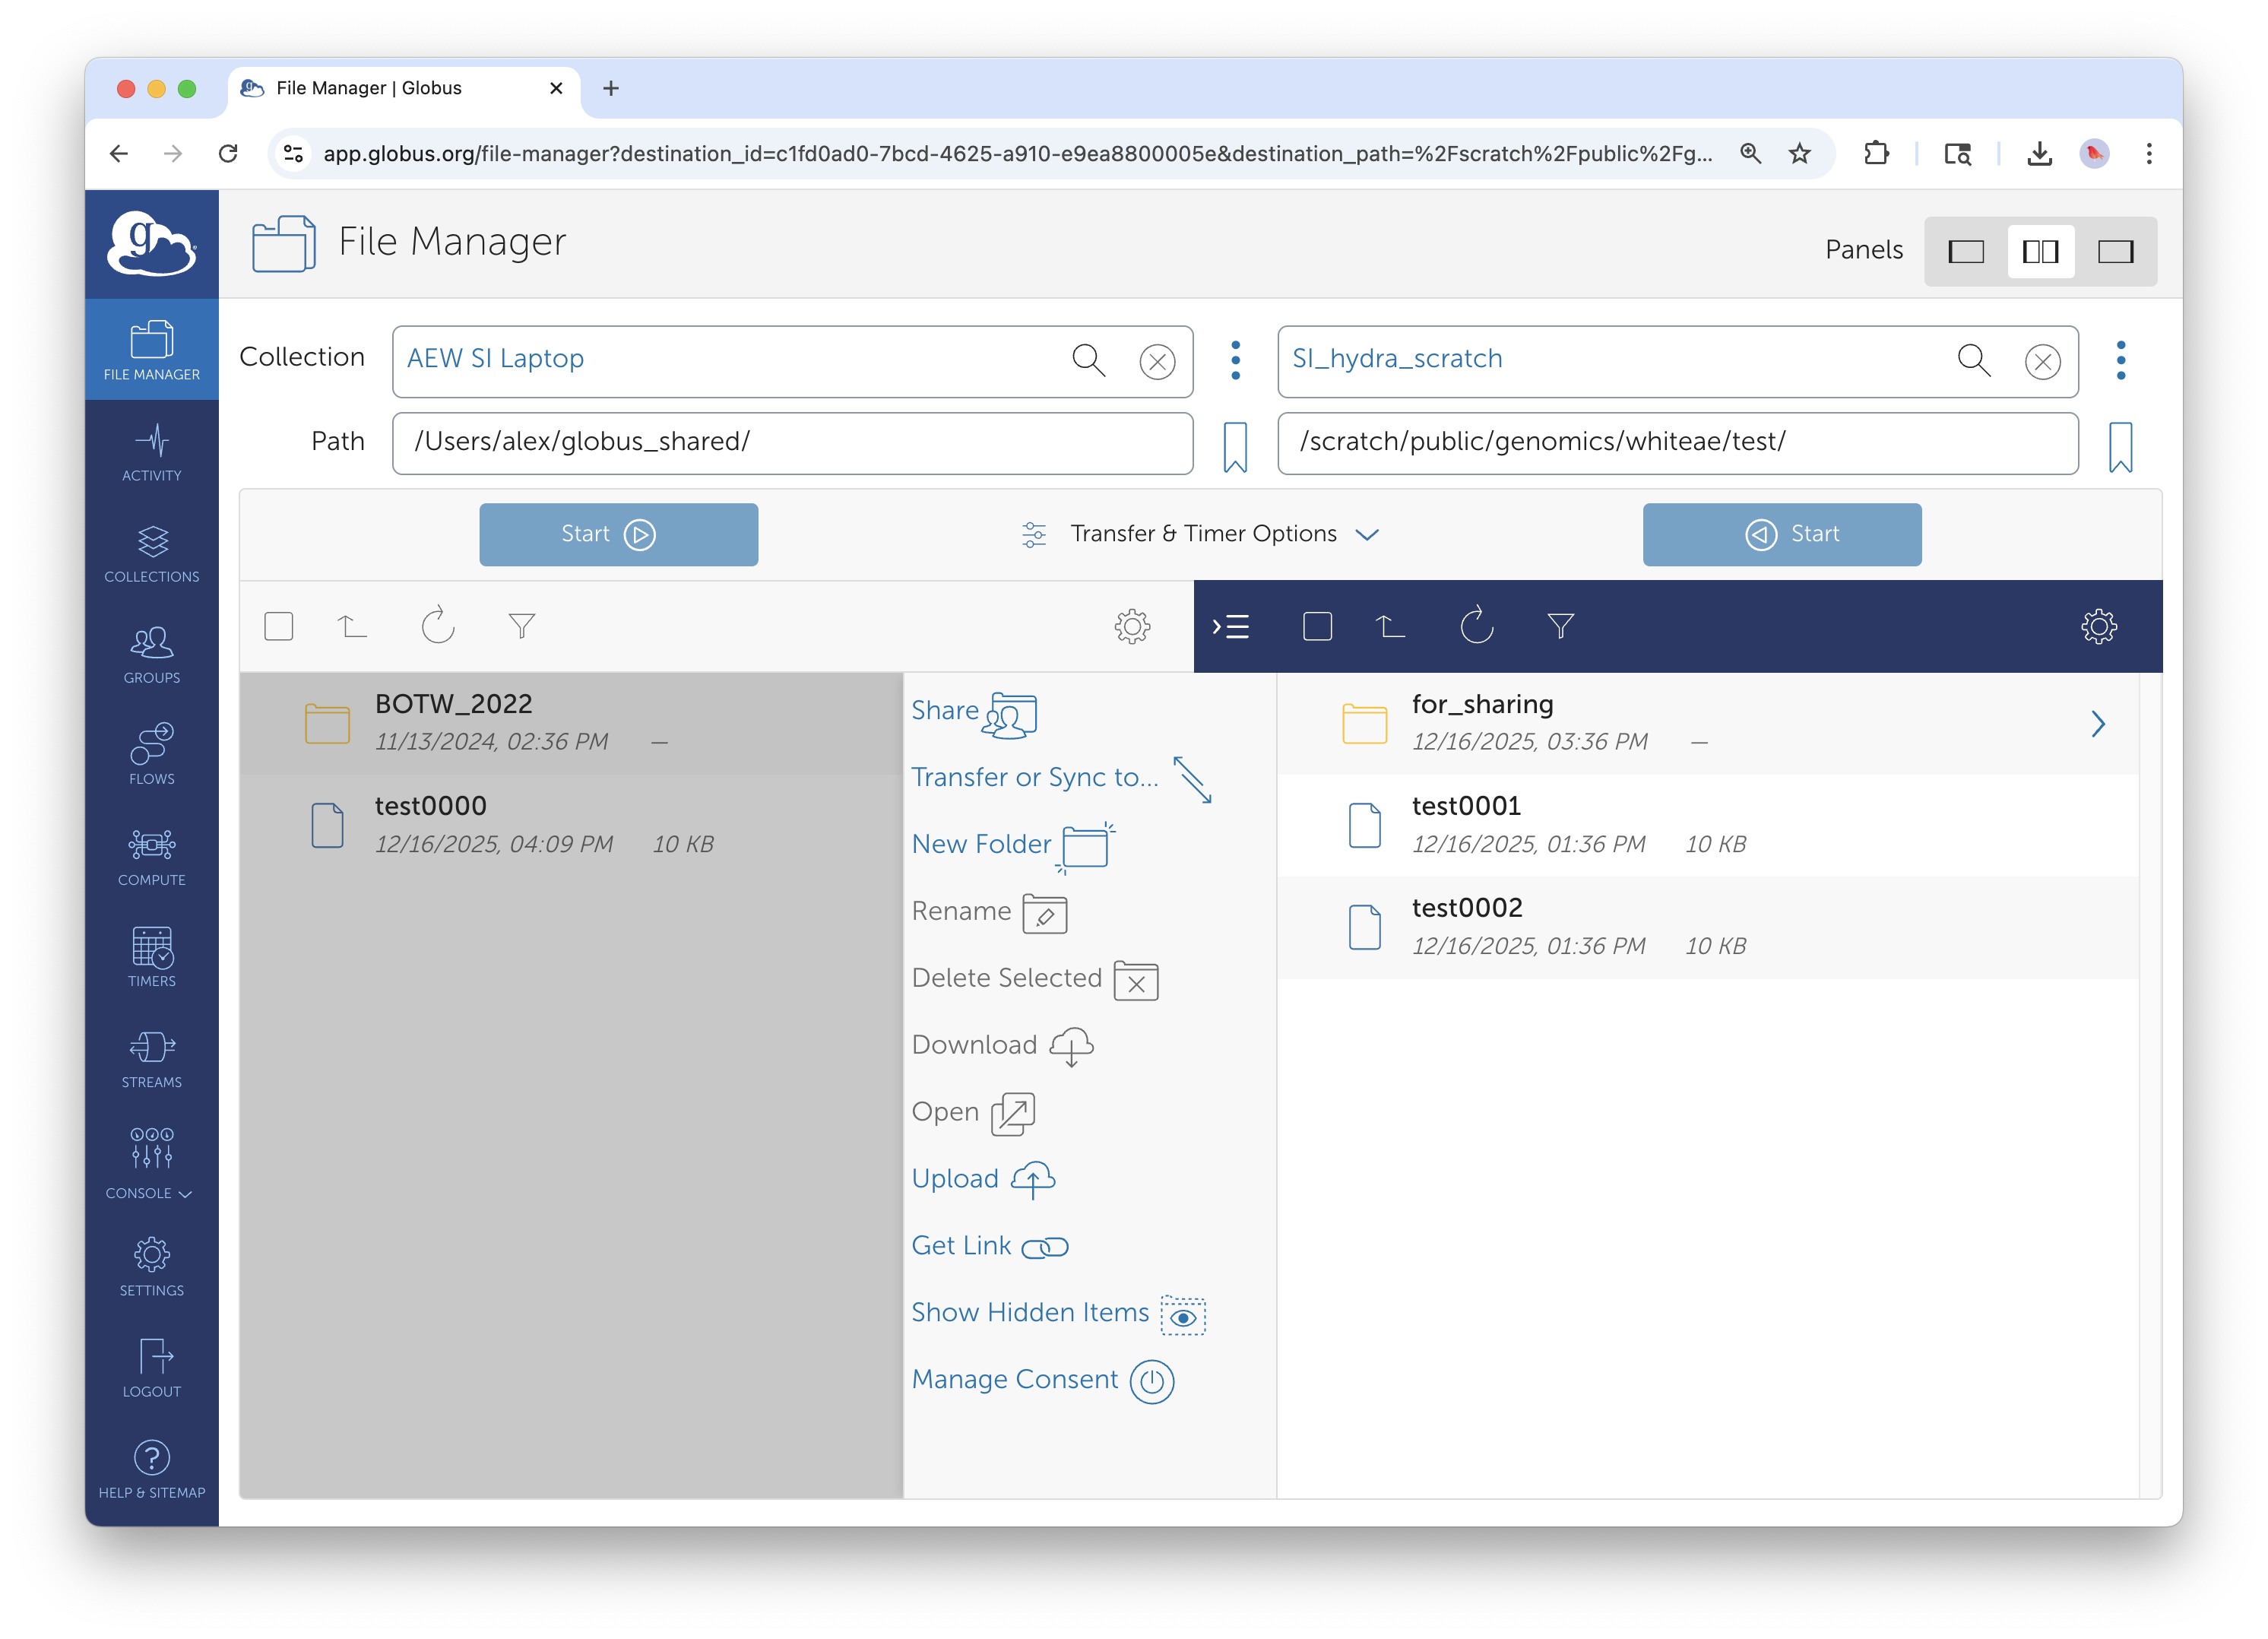Switch to single-panel layout
The height and width of the screenshot is (1639, 2268).
tap(1965, 251)
